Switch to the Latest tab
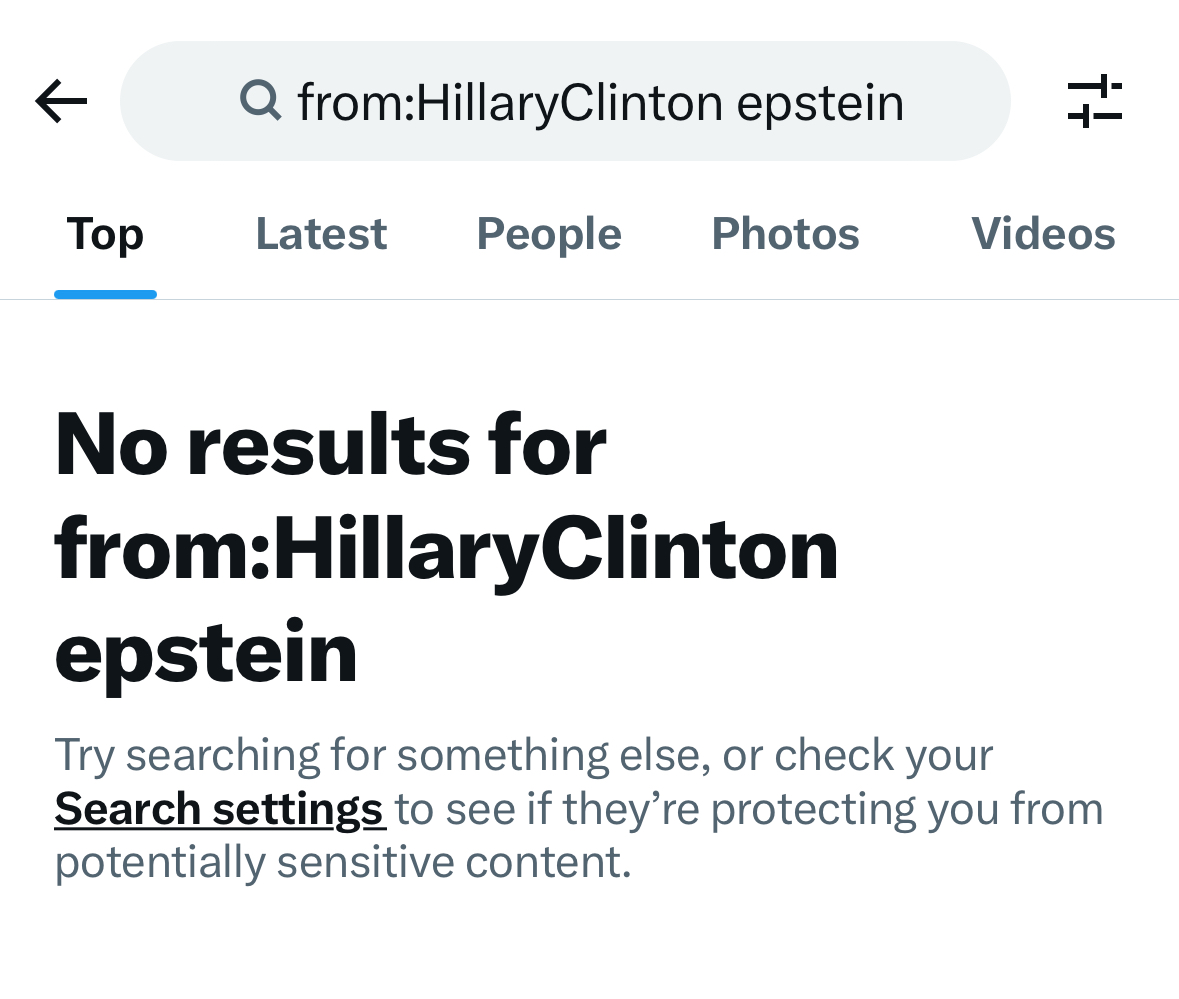This screenshot has height=999, width=1179. tap(321, 234)
